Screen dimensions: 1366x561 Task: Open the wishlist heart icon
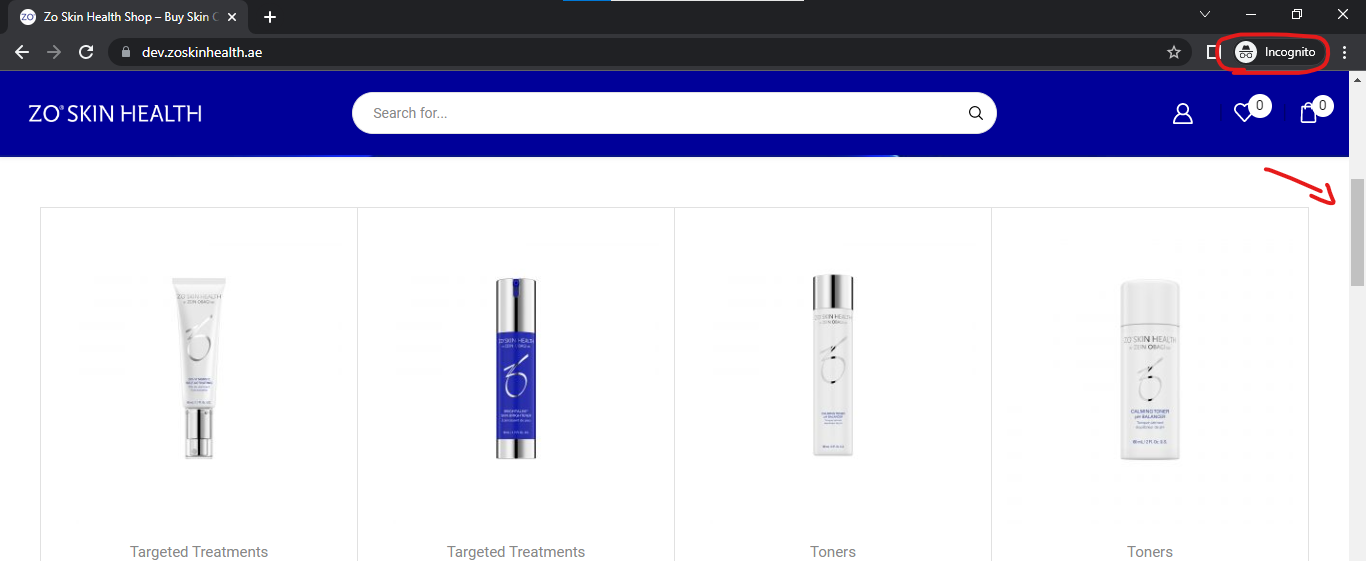click(1243, 113)
